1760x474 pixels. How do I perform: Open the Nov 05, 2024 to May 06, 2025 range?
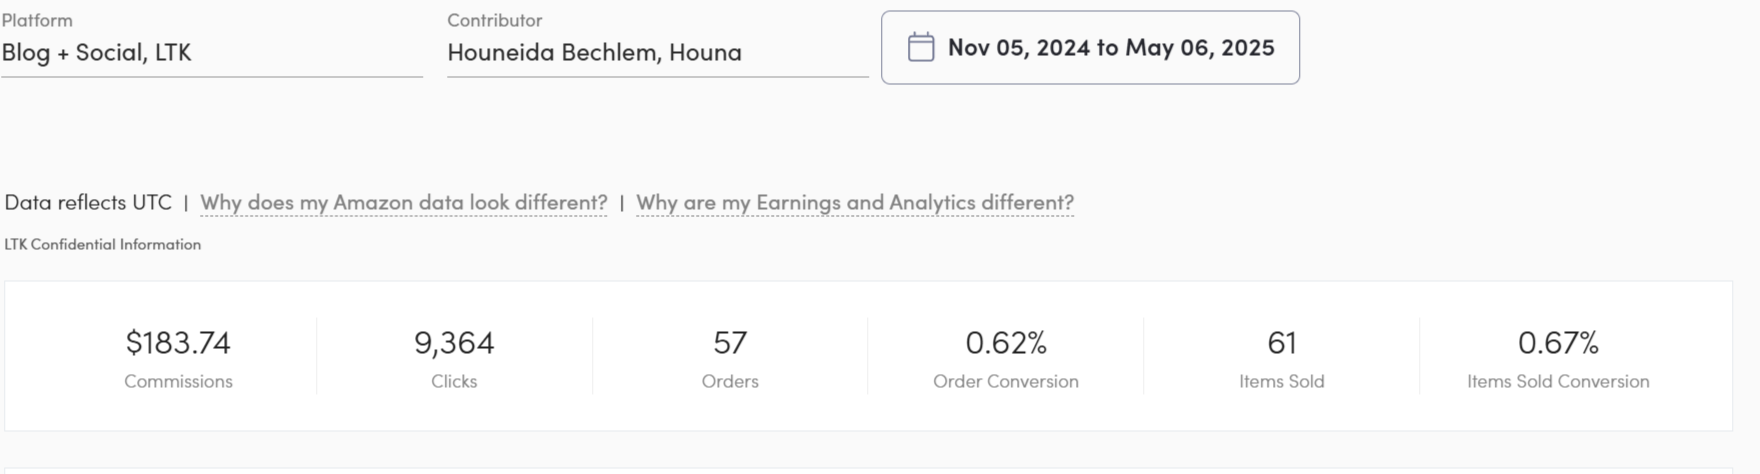tap(1090, 47)
